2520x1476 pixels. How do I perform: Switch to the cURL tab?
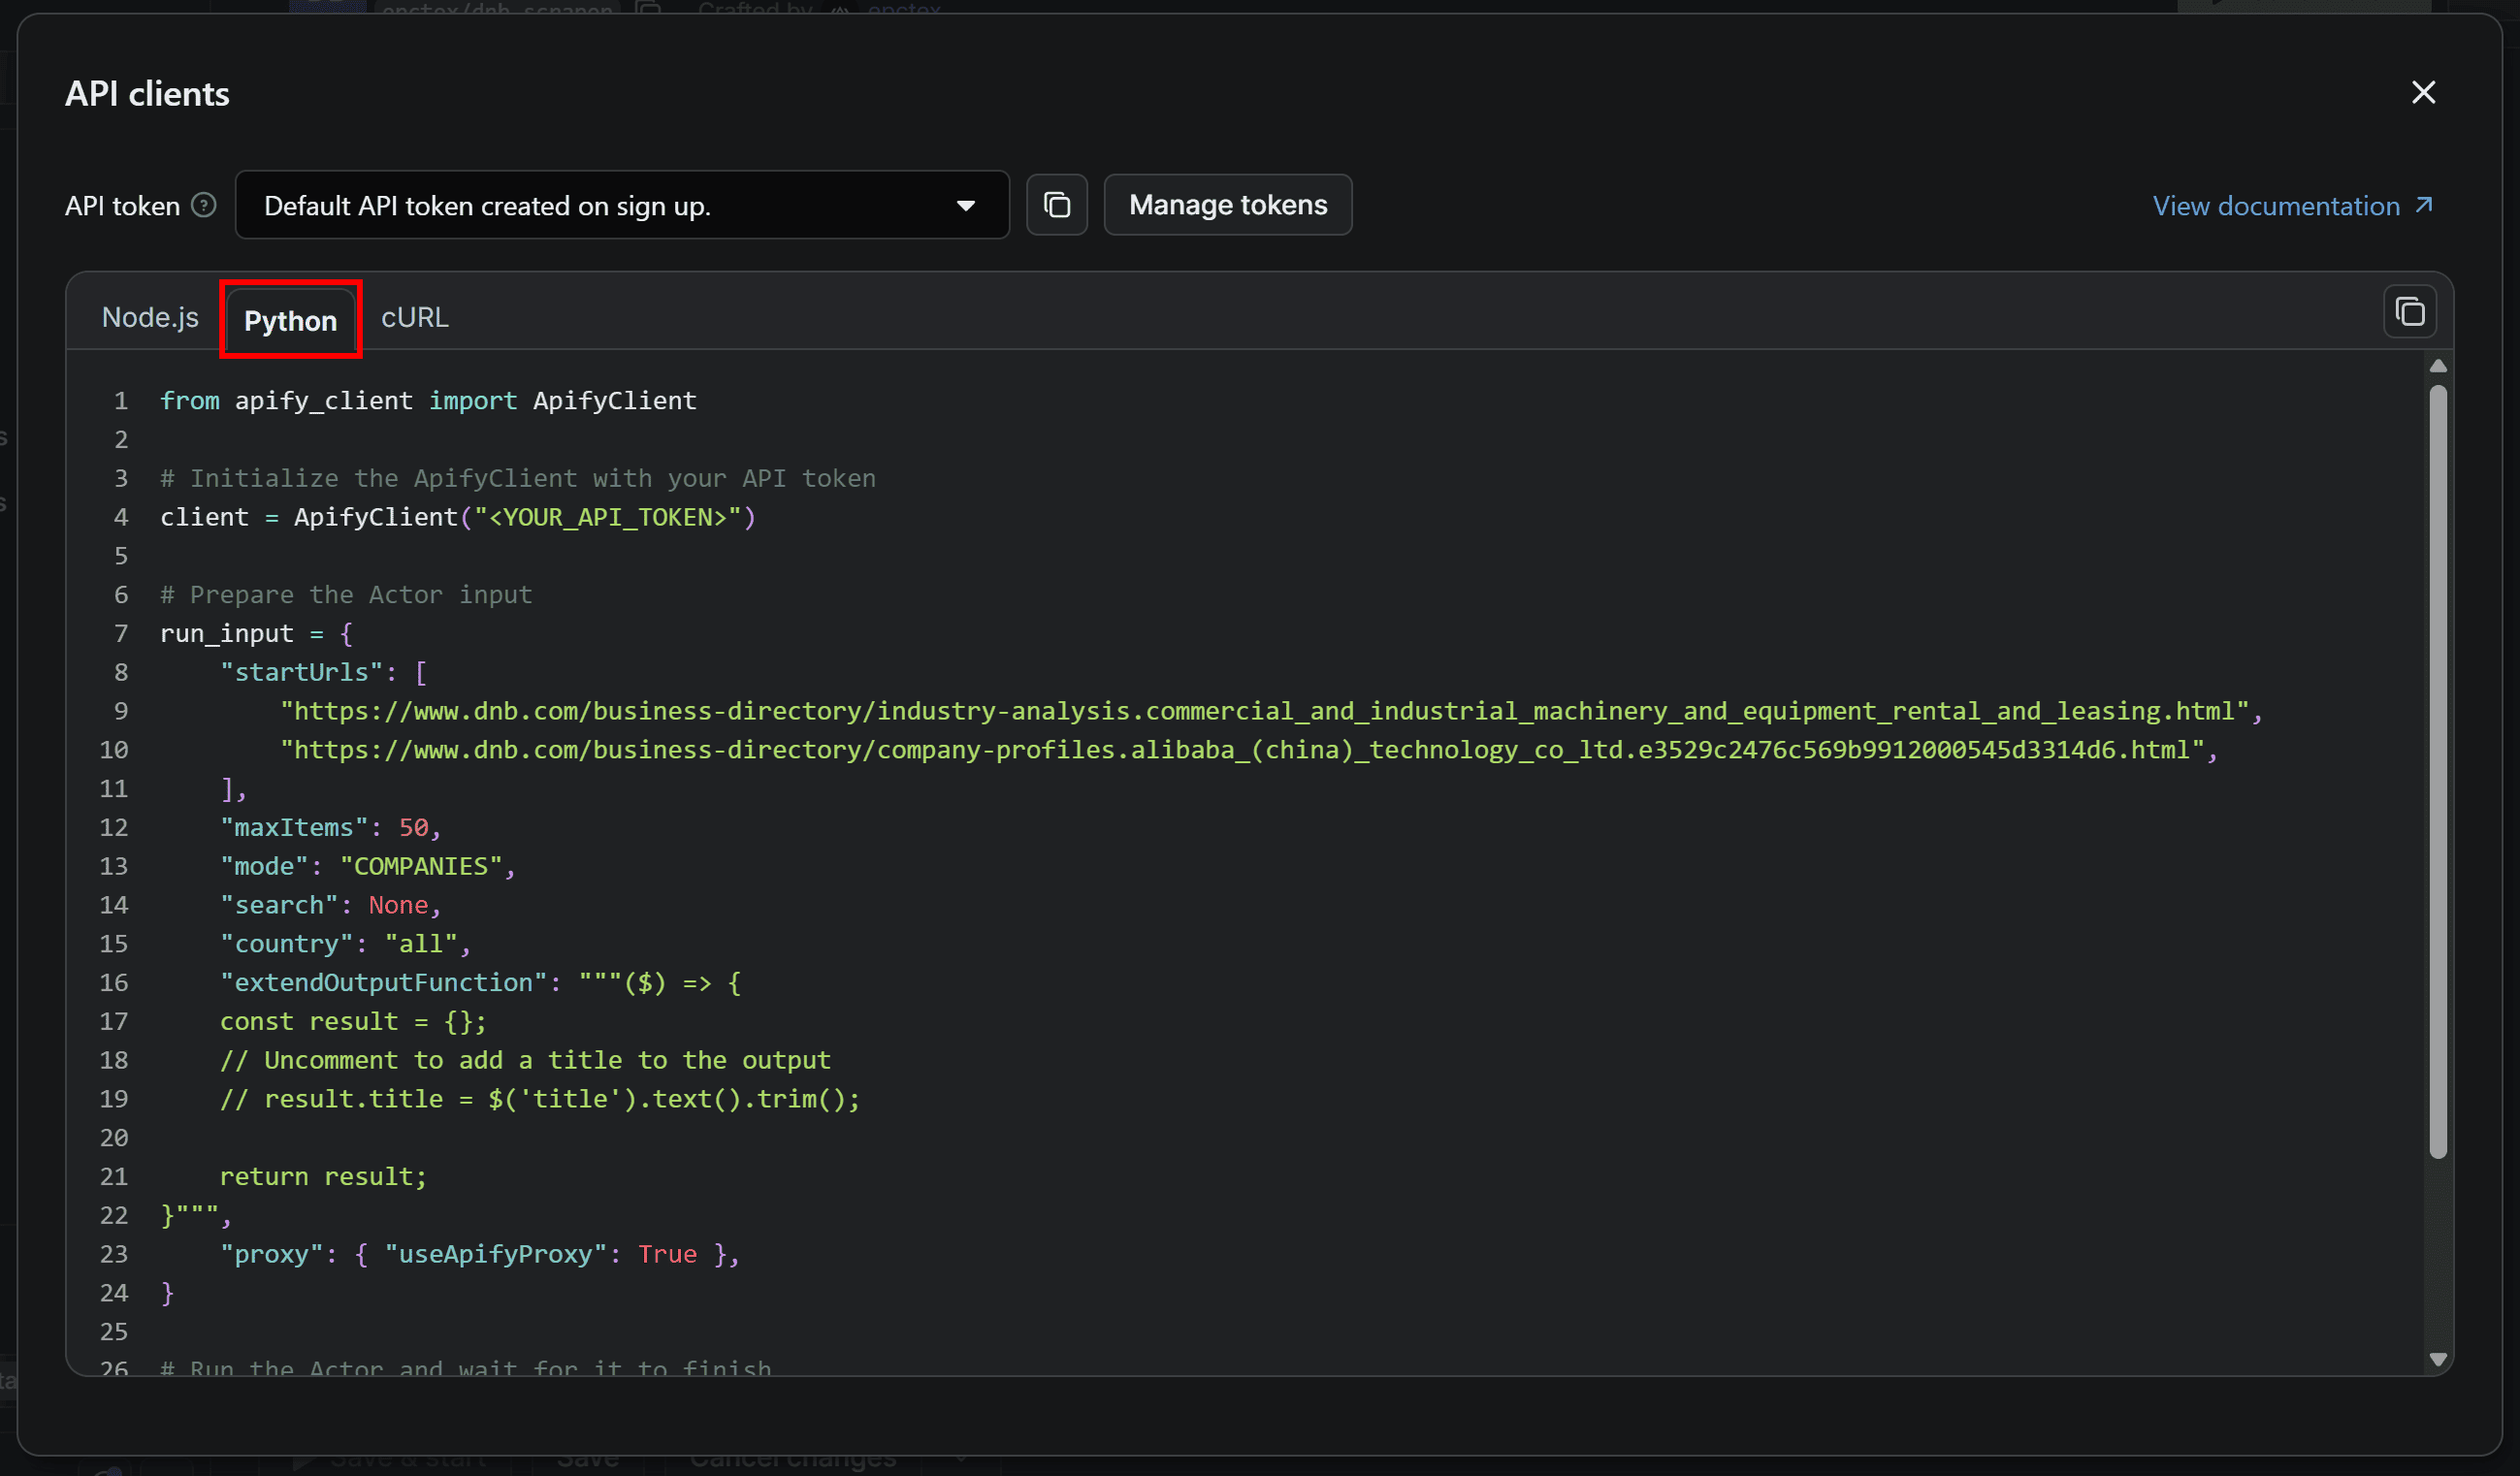[415, 317]
